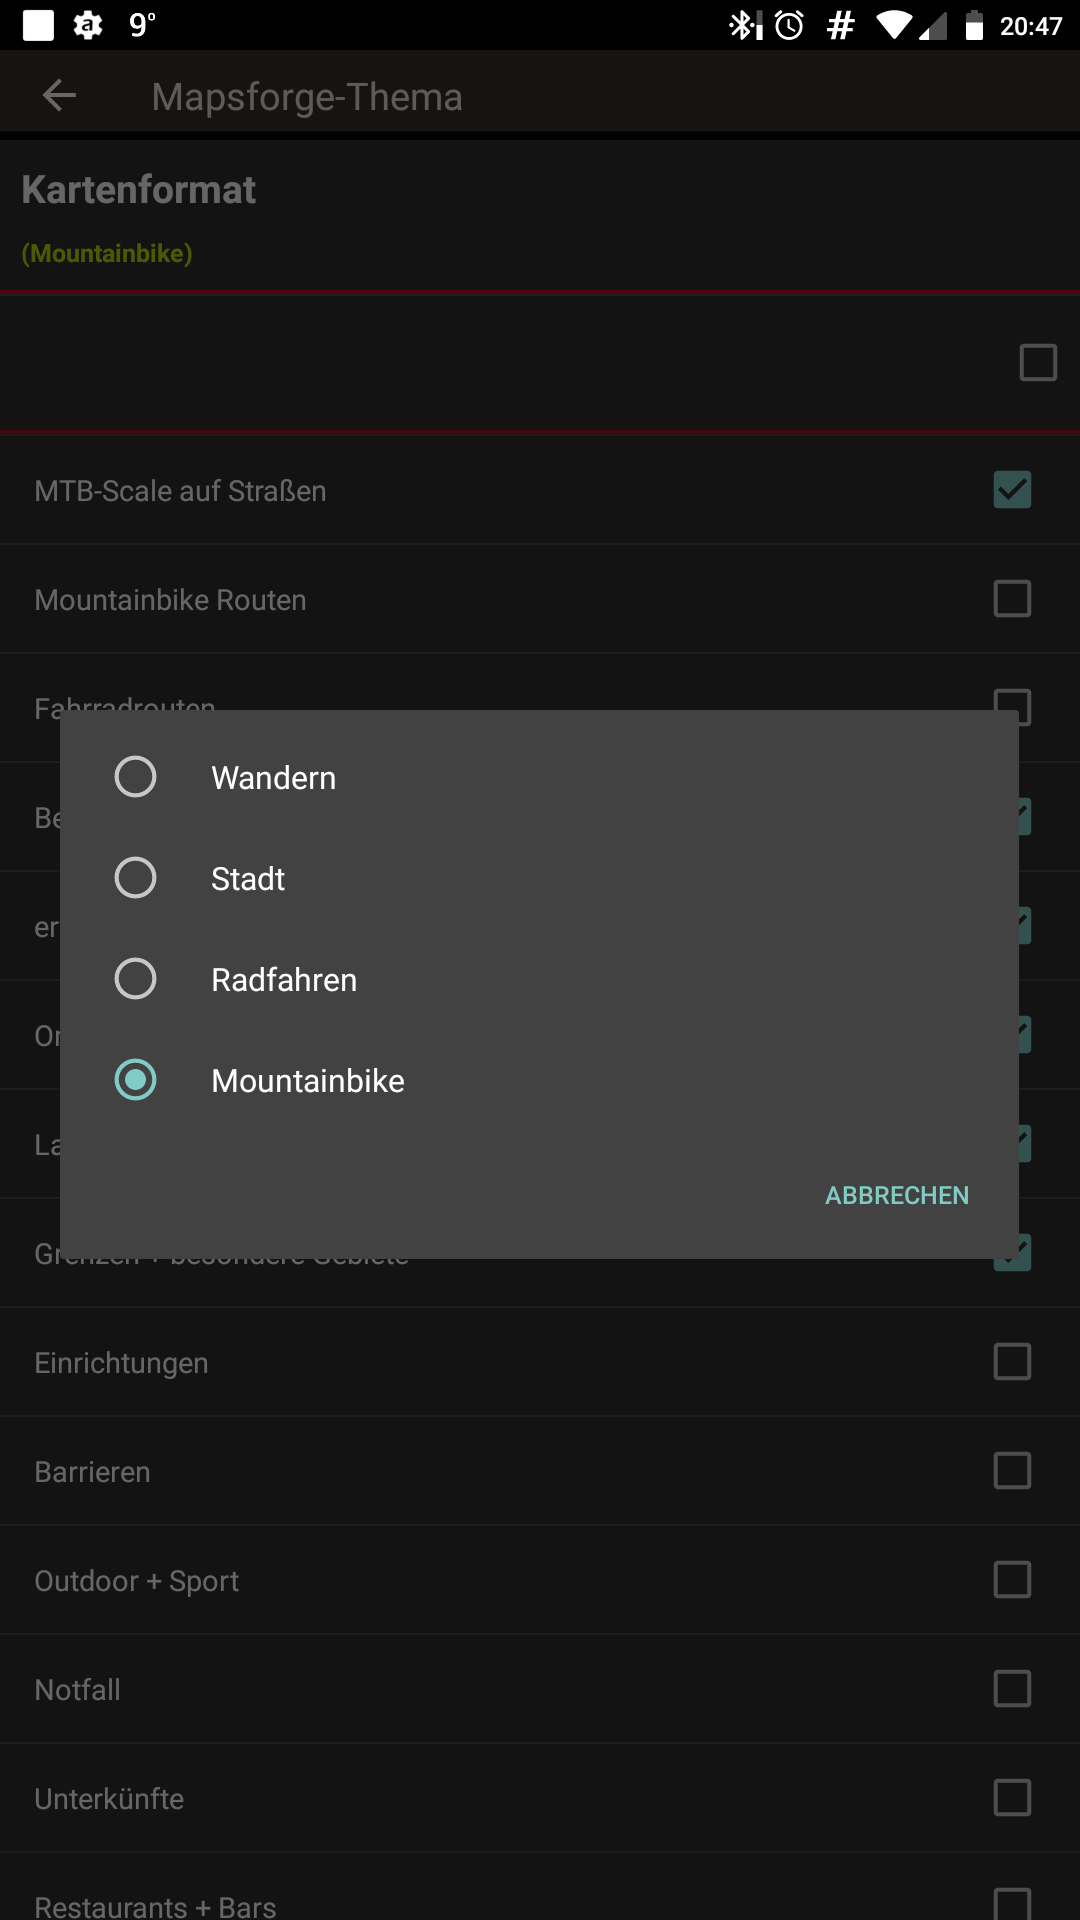Uncheck MTB-Scale auf Straßen checkbox
Screen dimensions: 1080x1920
click(x=1012, y=490)
